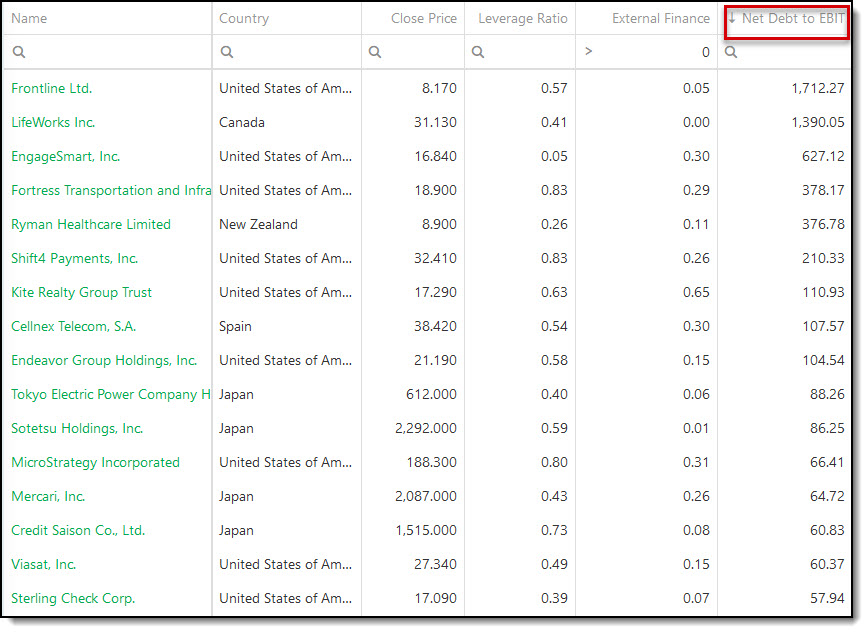Click the descending sort arrow on Net Debt to EBIT
Screen dimensions: 868x633
732,18
